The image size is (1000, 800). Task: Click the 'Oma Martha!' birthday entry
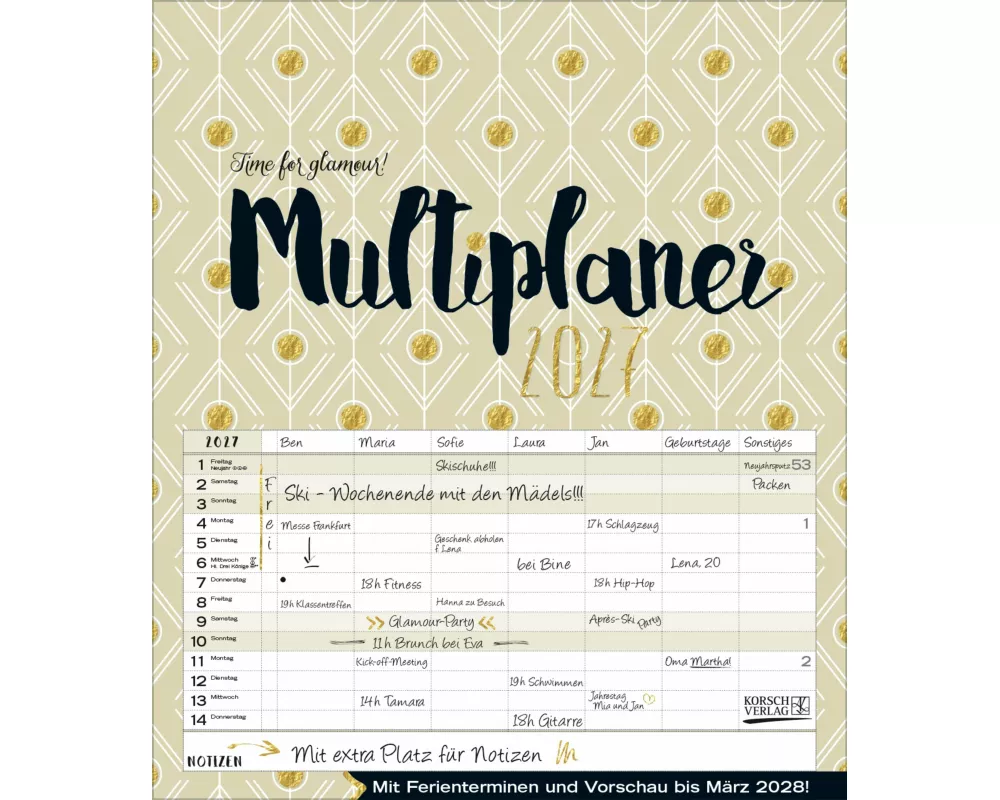[x=698, y=662]
